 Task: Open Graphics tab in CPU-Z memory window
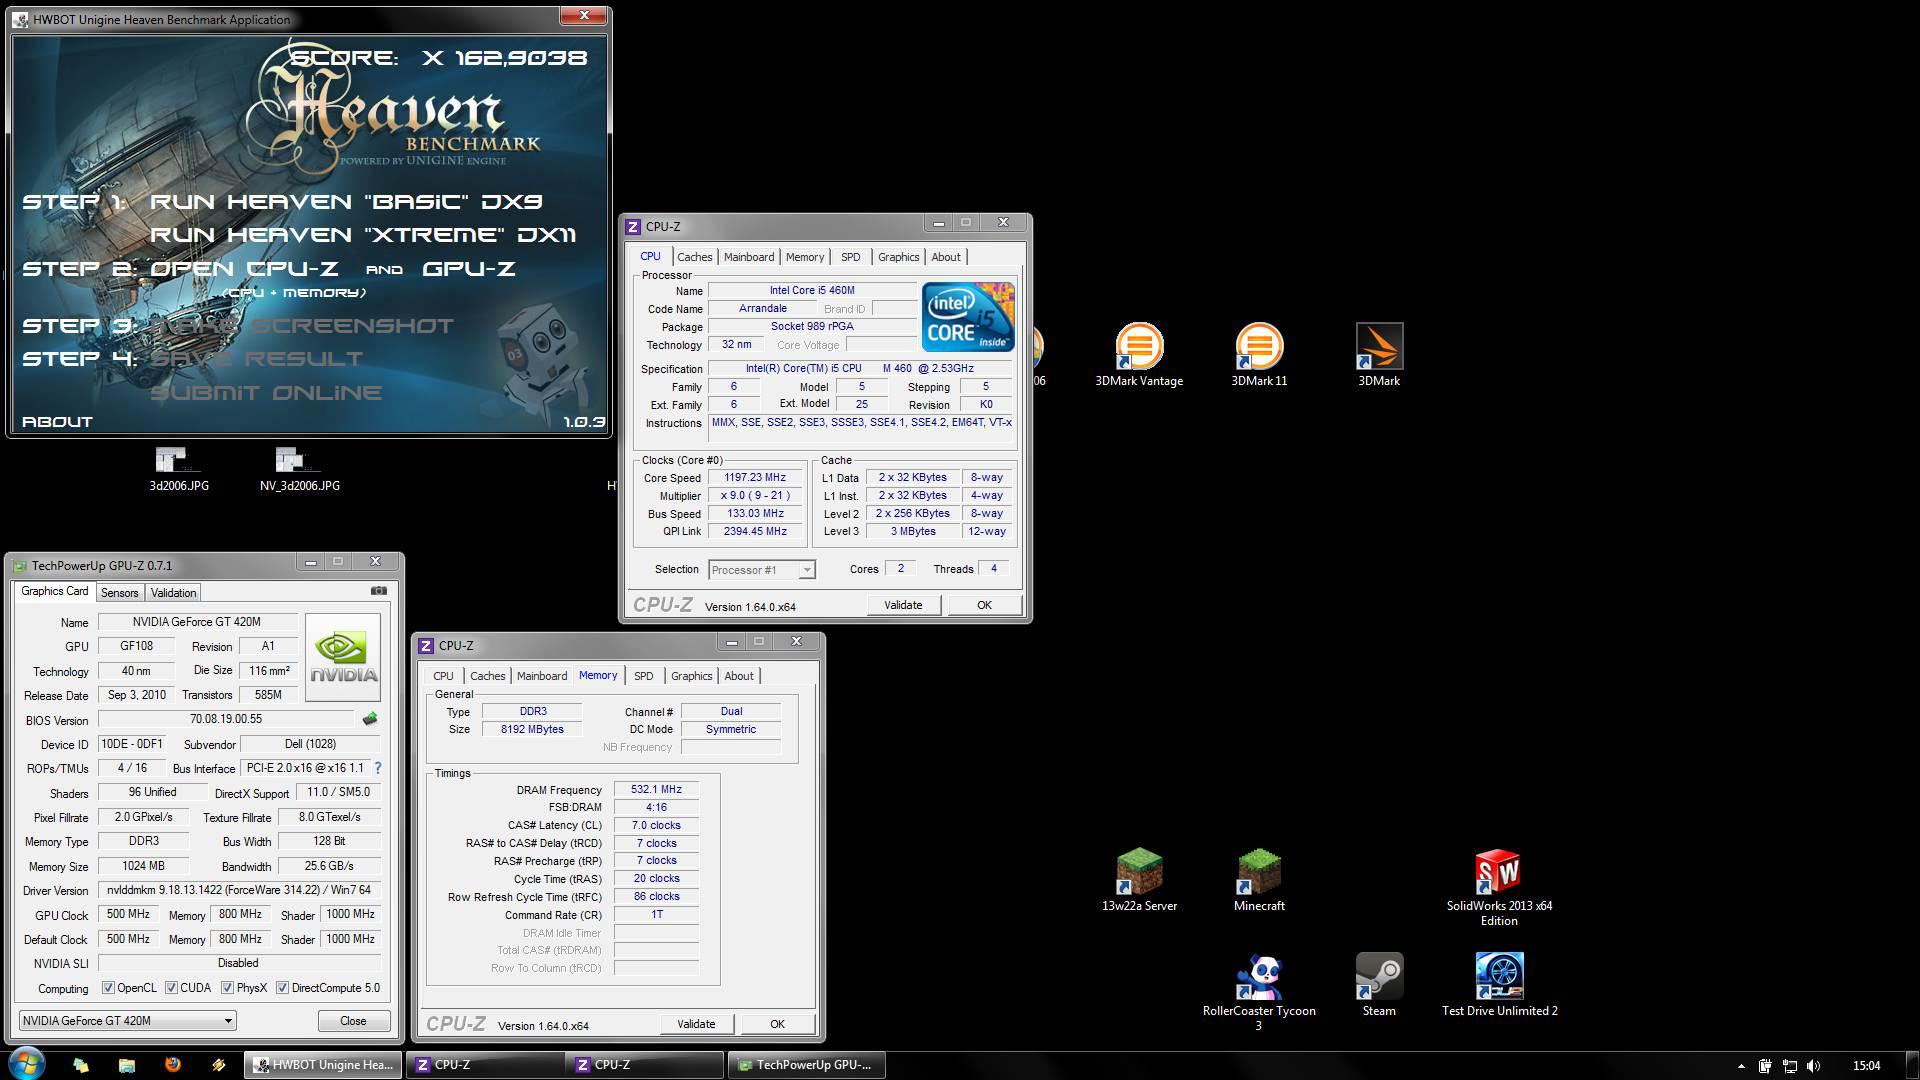tap(691, 676)
